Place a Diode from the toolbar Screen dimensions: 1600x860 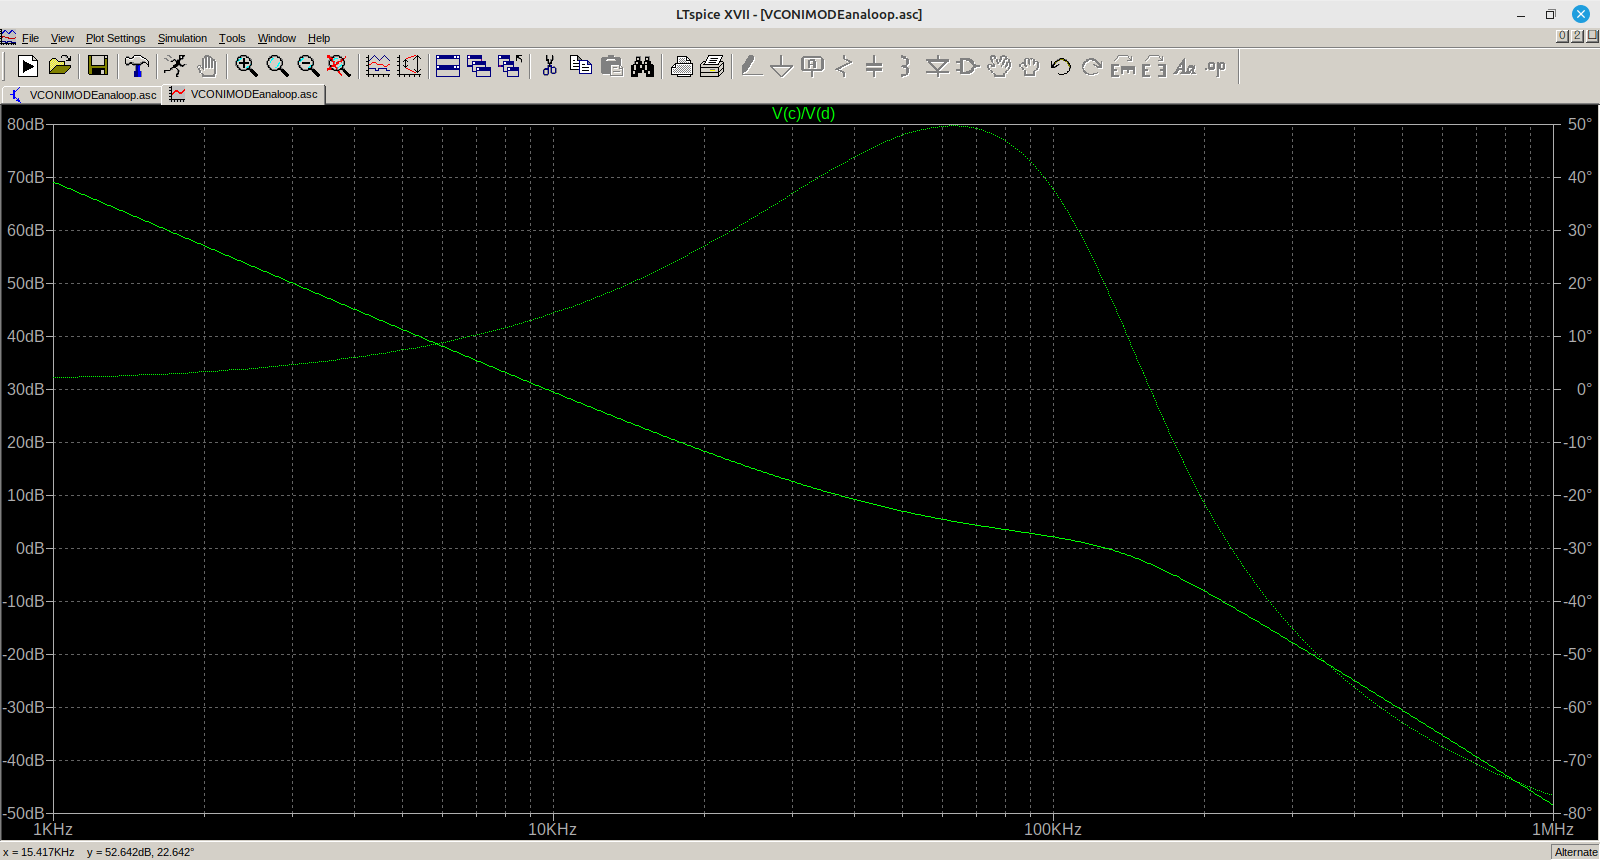(x=937, y=66)
